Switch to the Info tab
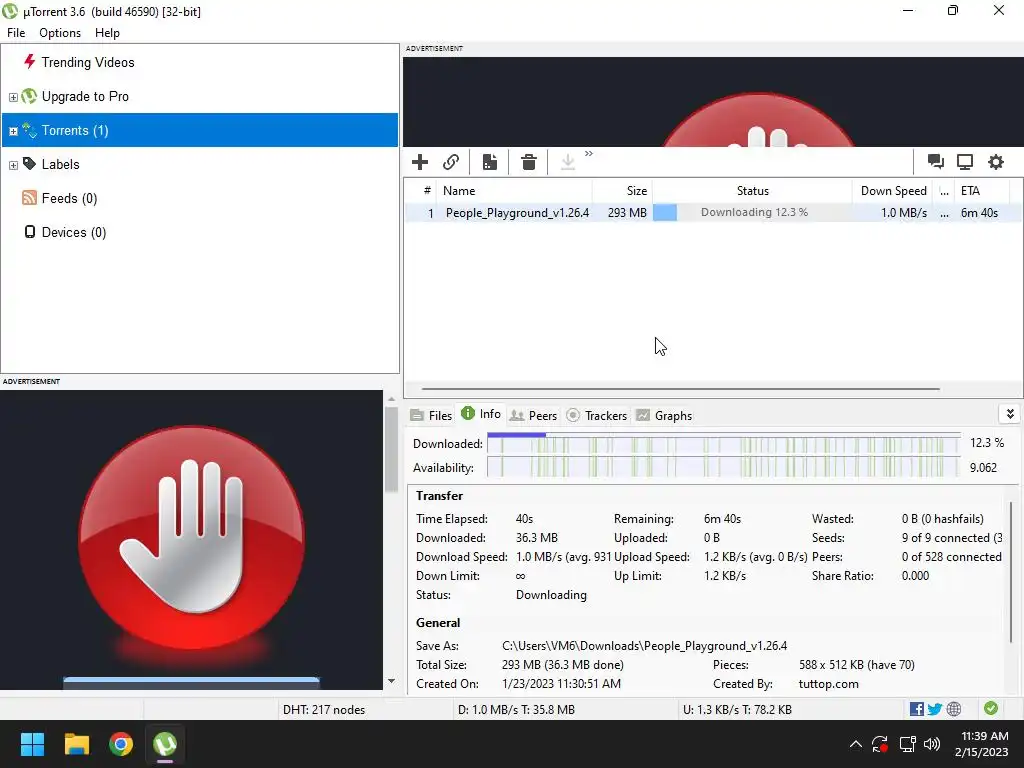 click(481, 414)
